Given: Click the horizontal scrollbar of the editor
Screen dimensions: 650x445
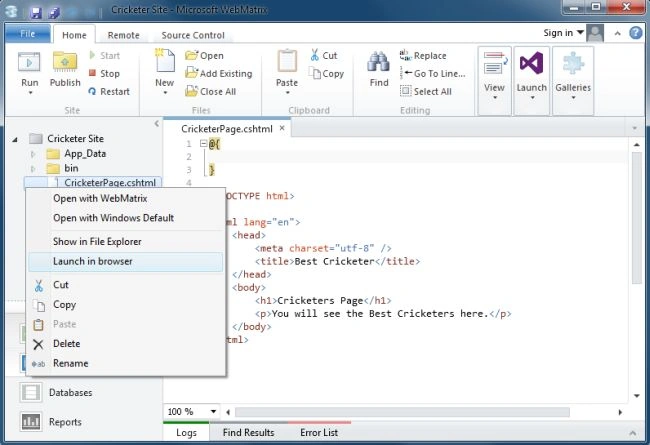Looking at the screenshot, I should 402,412.
